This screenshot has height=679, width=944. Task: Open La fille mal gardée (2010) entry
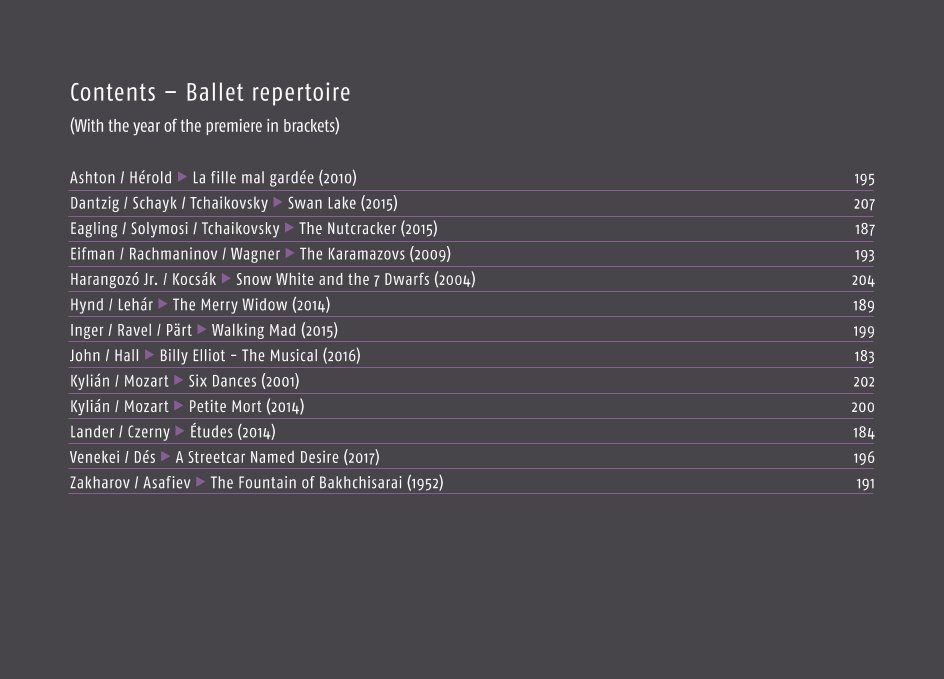tap(471, 178)
